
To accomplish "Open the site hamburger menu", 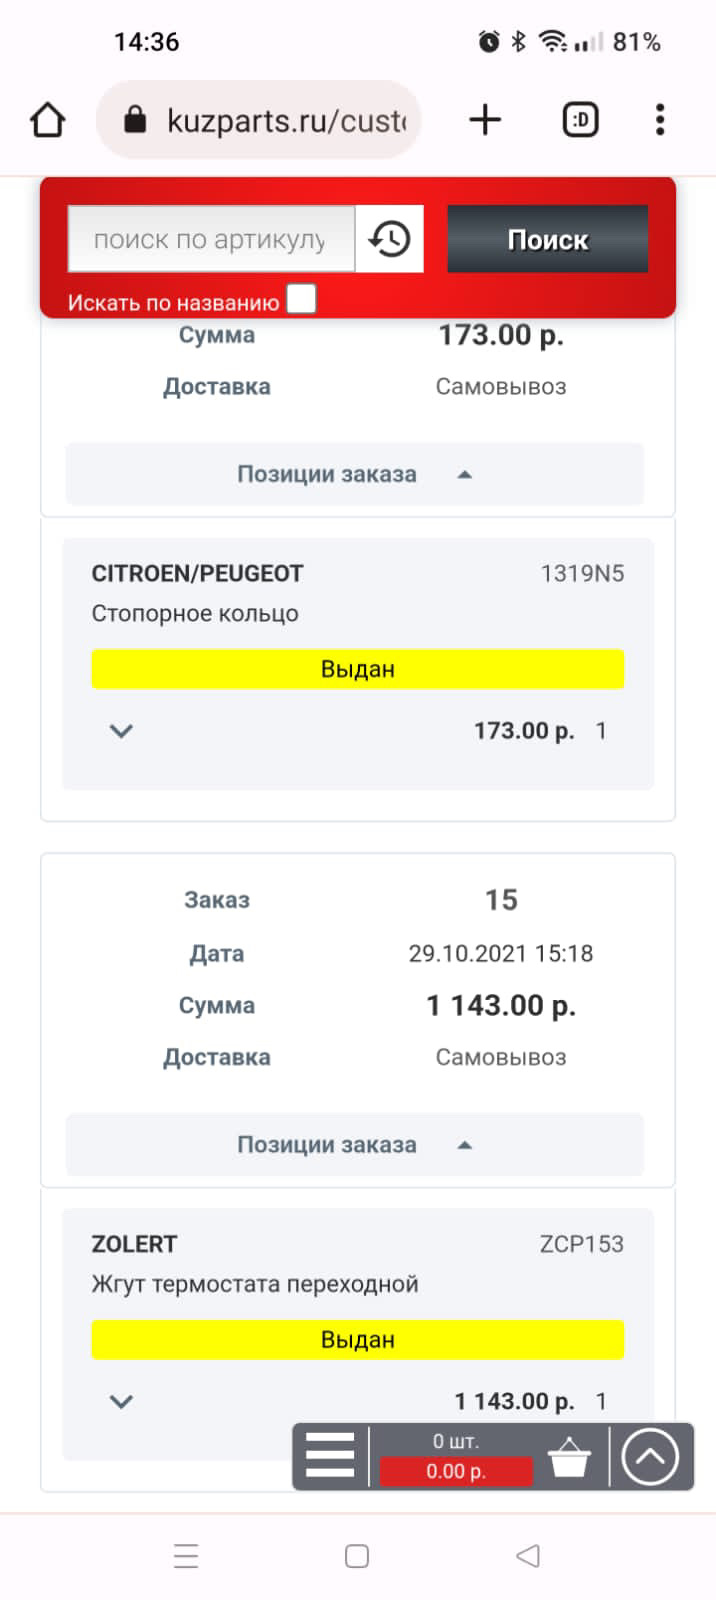I will [x=330, y=1457].
